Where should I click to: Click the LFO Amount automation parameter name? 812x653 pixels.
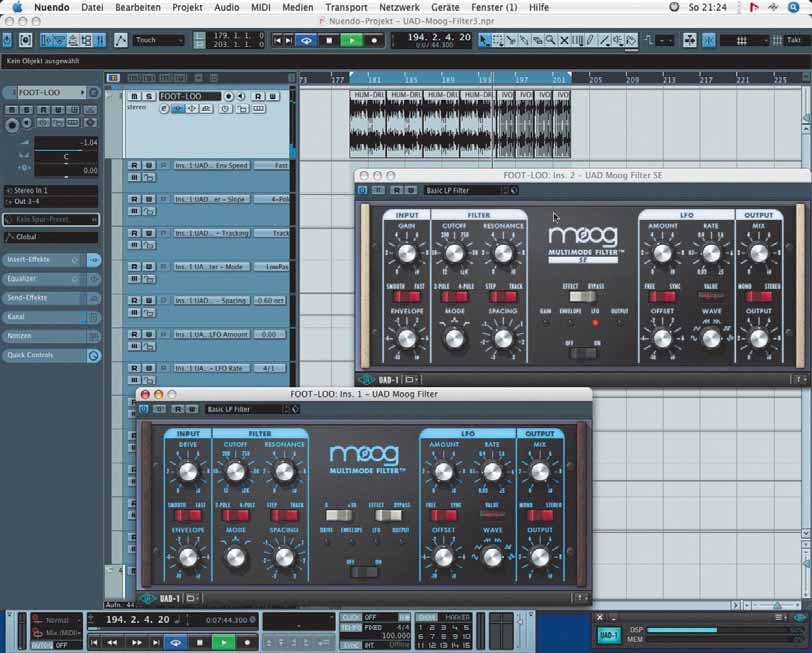211,335
